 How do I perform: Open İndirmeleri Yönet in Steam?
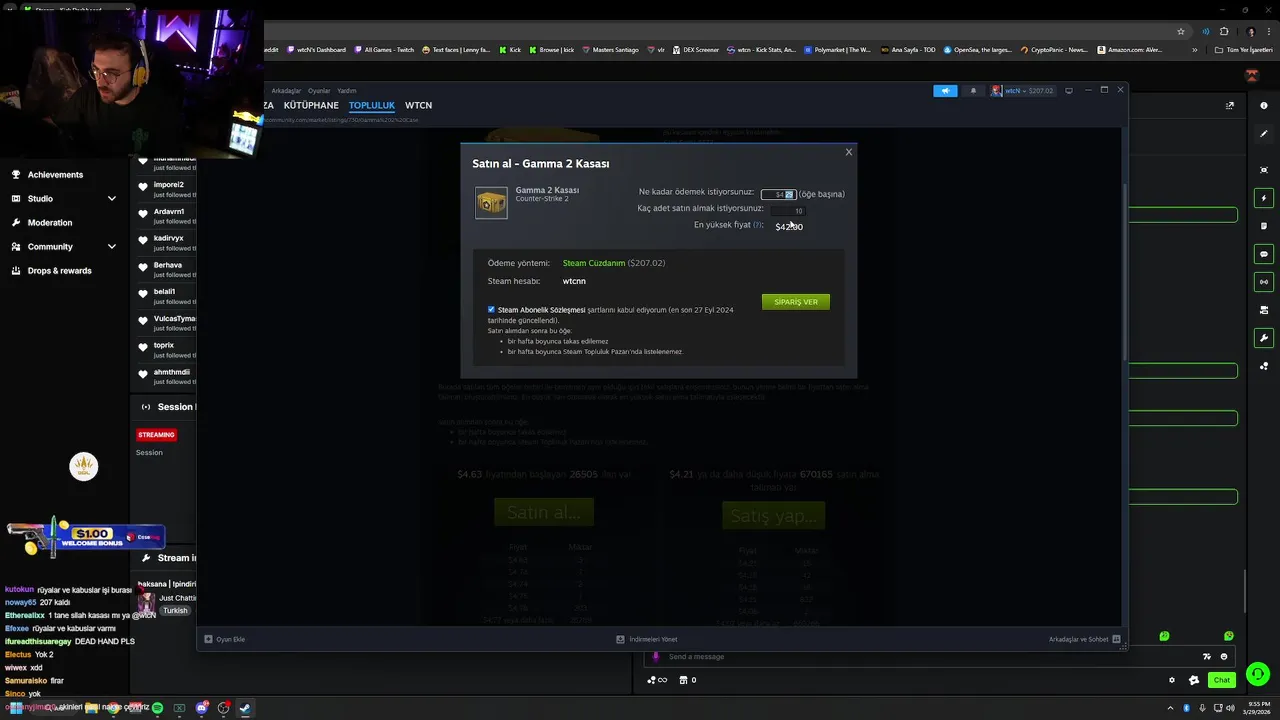[647, 639]
